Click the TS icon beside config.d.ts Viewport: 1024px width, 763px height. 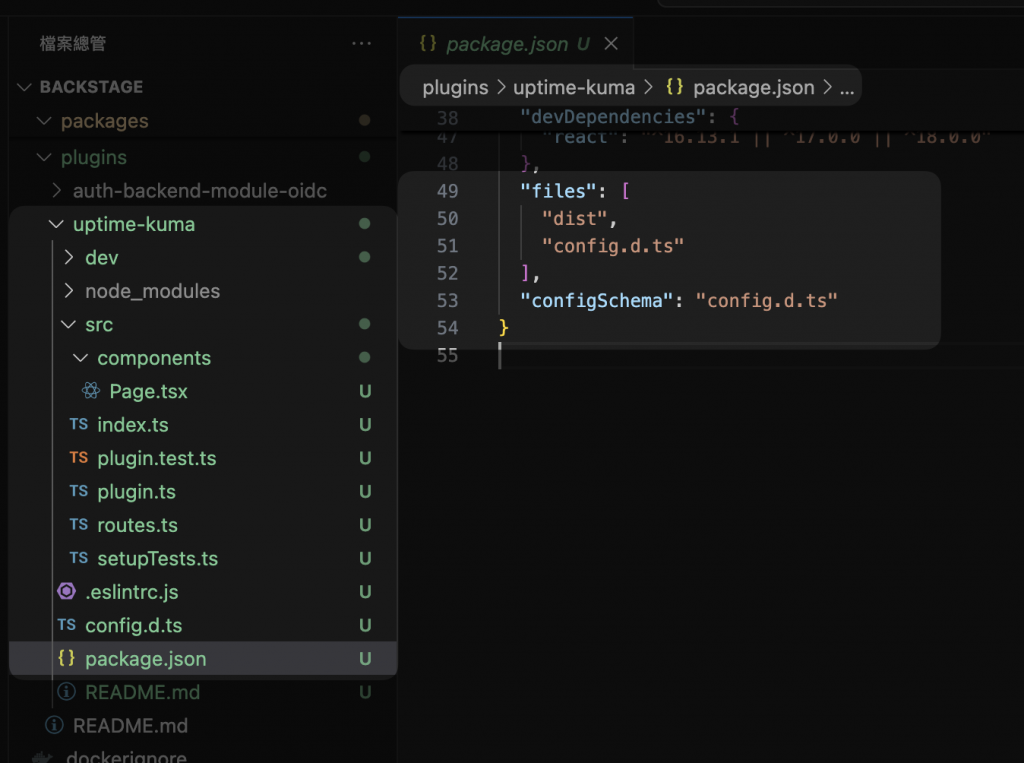66,626
